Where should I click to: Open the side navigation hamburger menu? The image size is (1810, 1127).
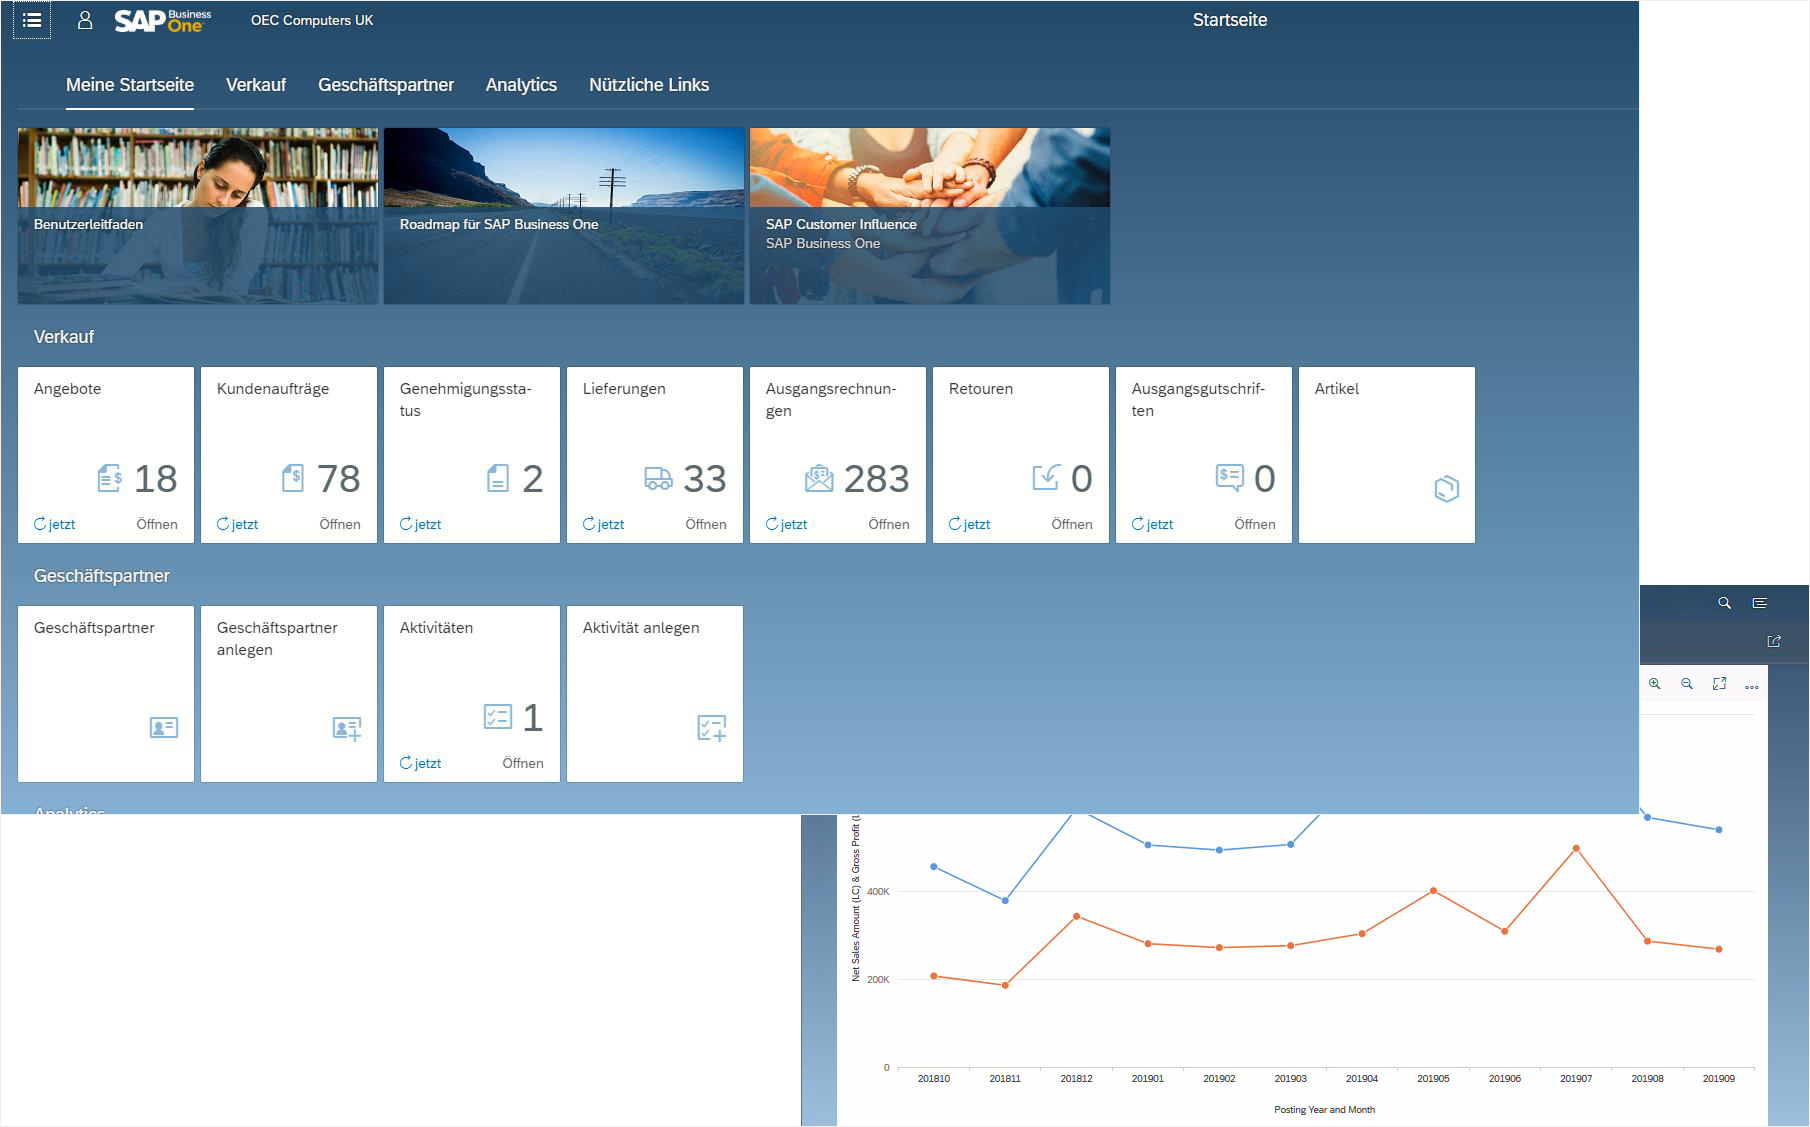click(33, 19)
